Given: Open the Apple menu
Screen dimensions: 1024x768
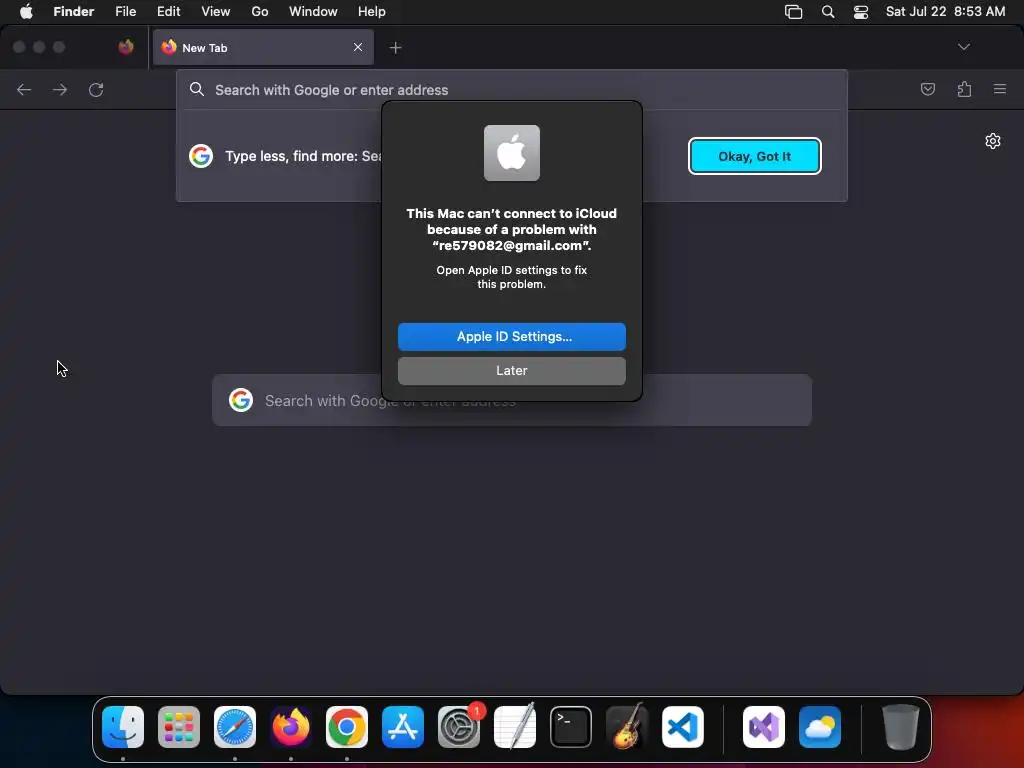Looking at the screenshot, I should (26, 12).
